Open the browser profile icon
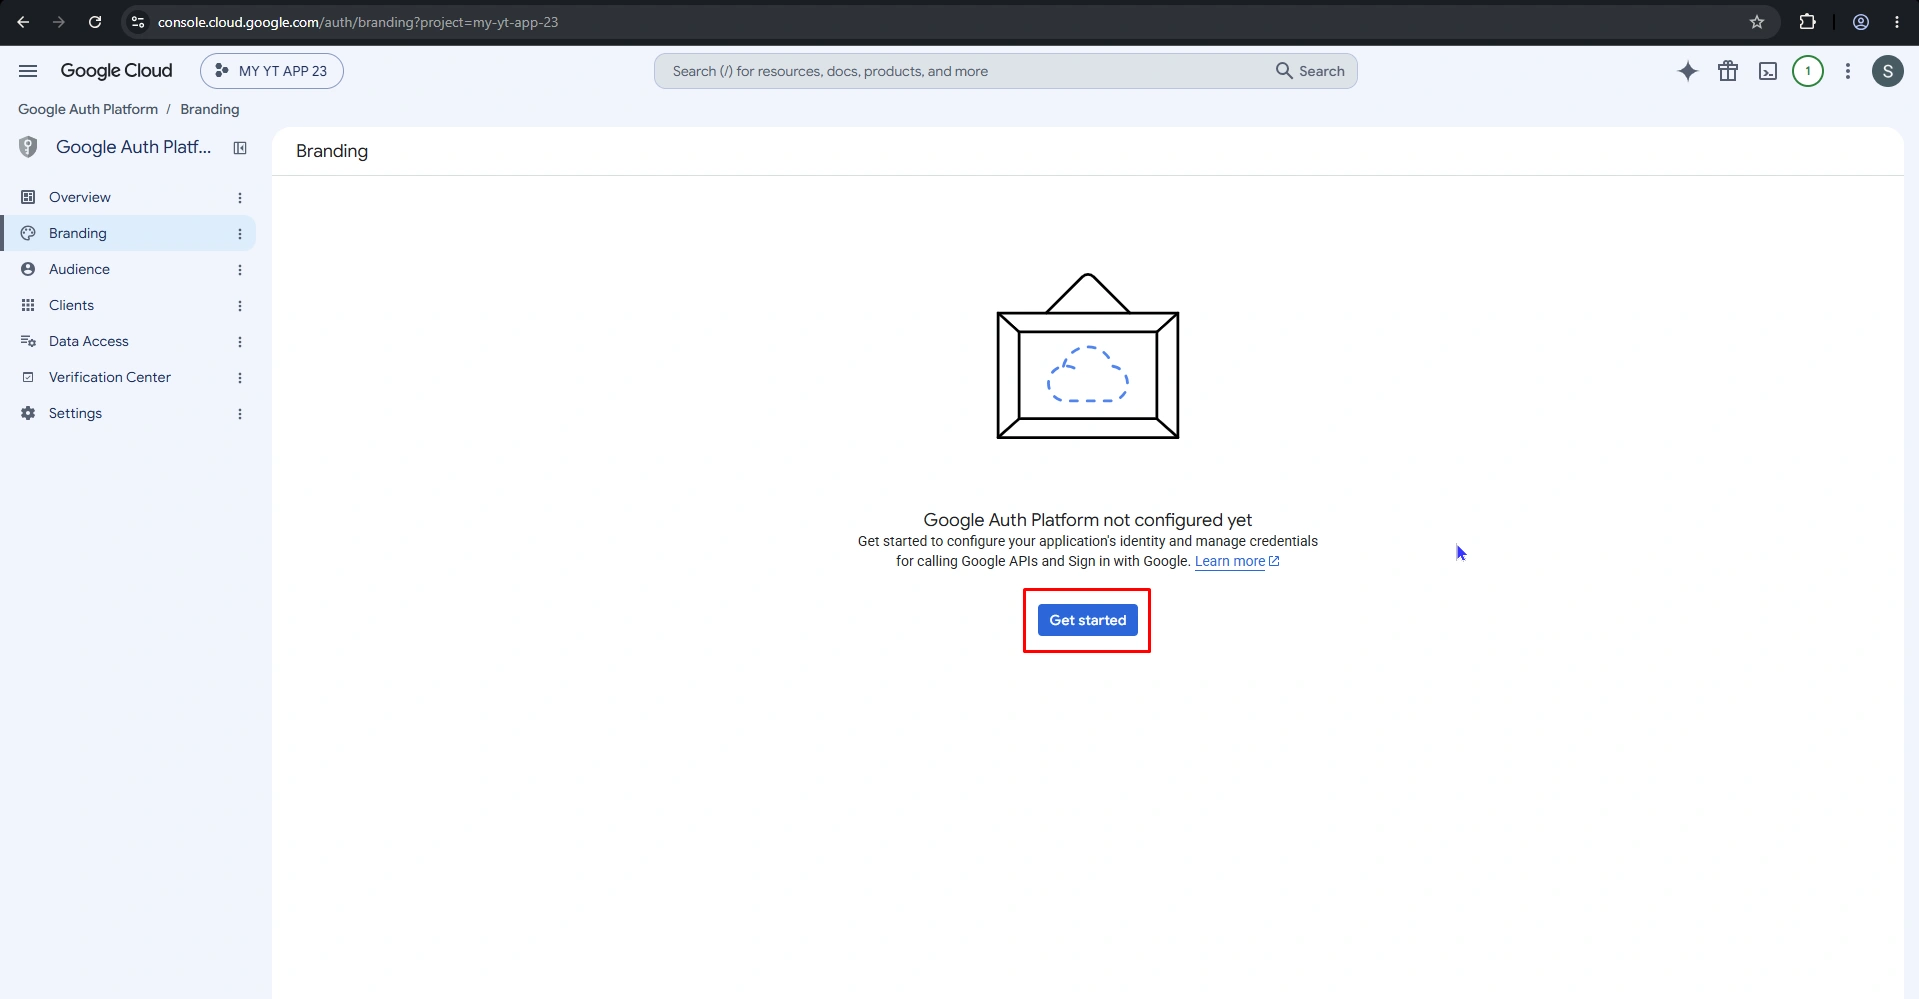 click(1861, 22)
